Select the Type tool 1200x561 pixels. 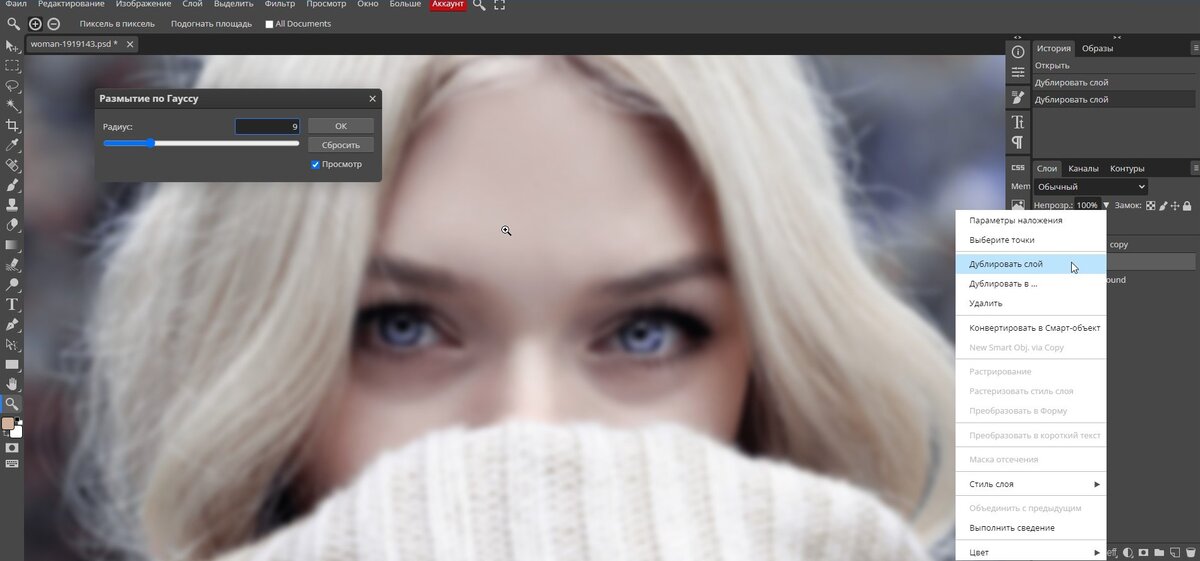pos(12,304)
